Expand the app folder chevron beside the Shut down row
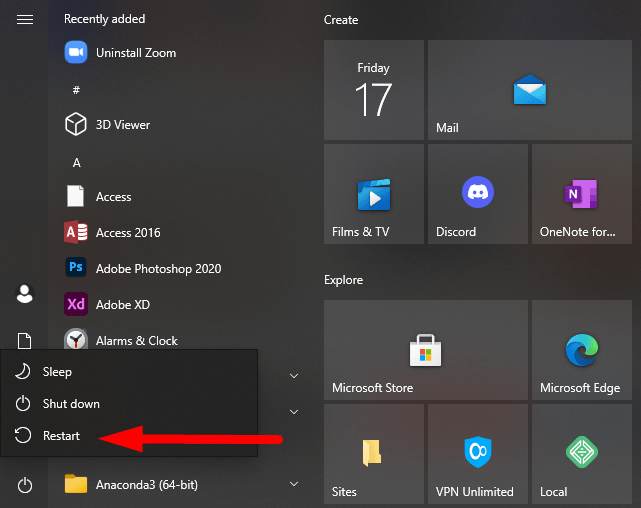This screenshot has height=508, width=641. [294, 412]
